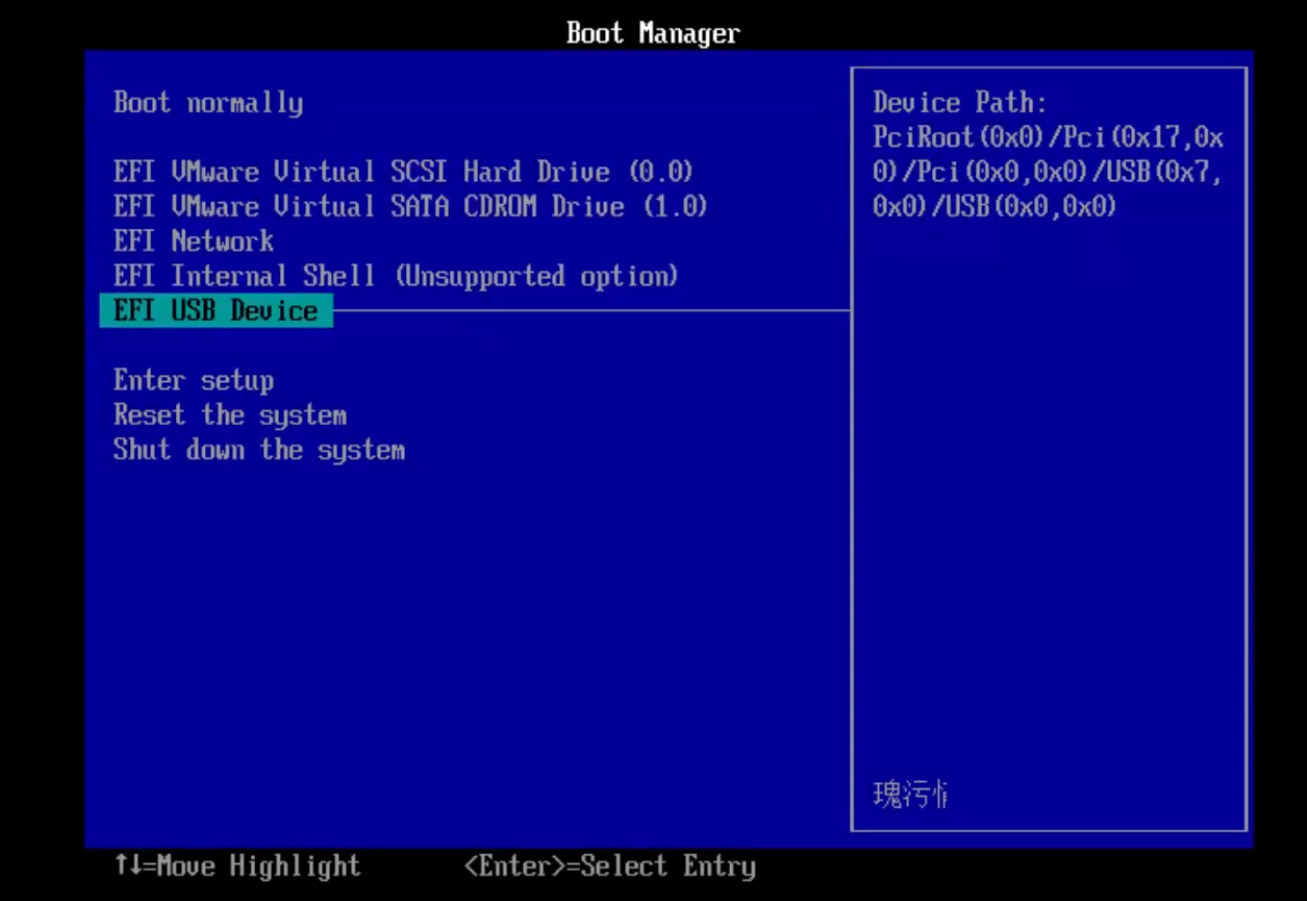
Task: Pick EFI VMware Virtual SATA CDROM Drive
Action: pyautogui.click(x=410, y=207)
